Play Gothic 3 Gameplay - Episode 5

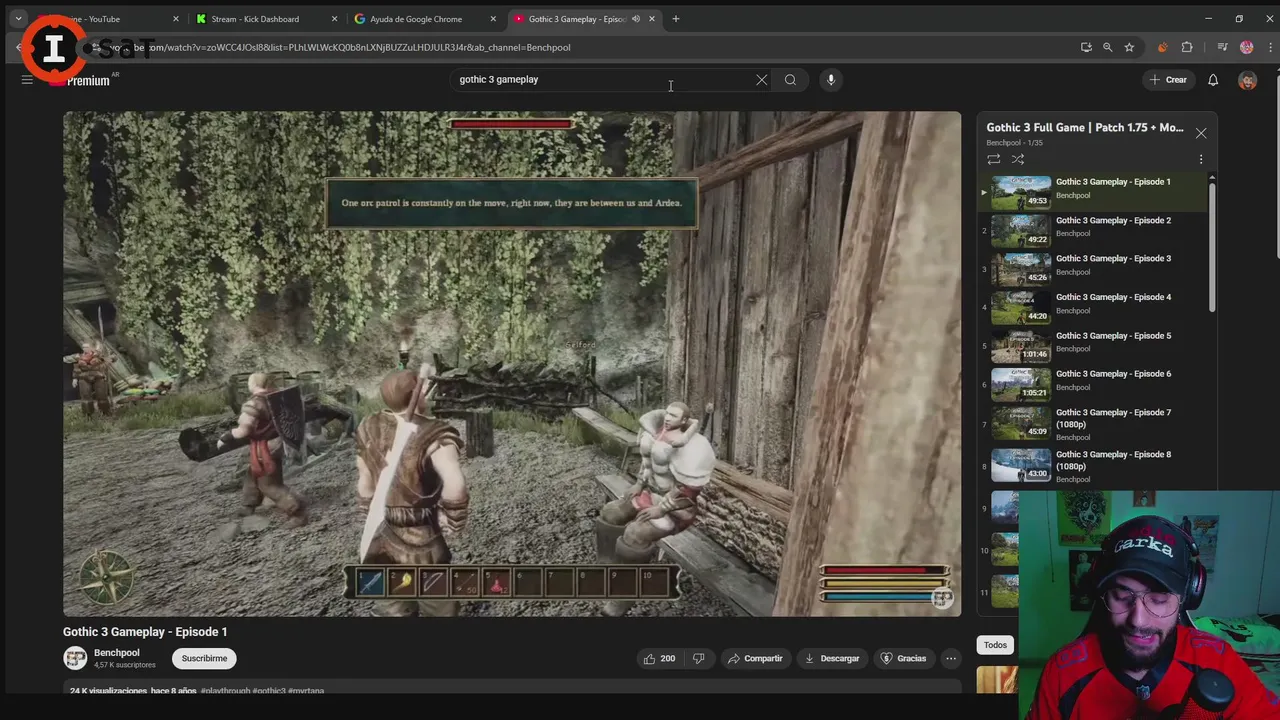[x=1094, y=346]
